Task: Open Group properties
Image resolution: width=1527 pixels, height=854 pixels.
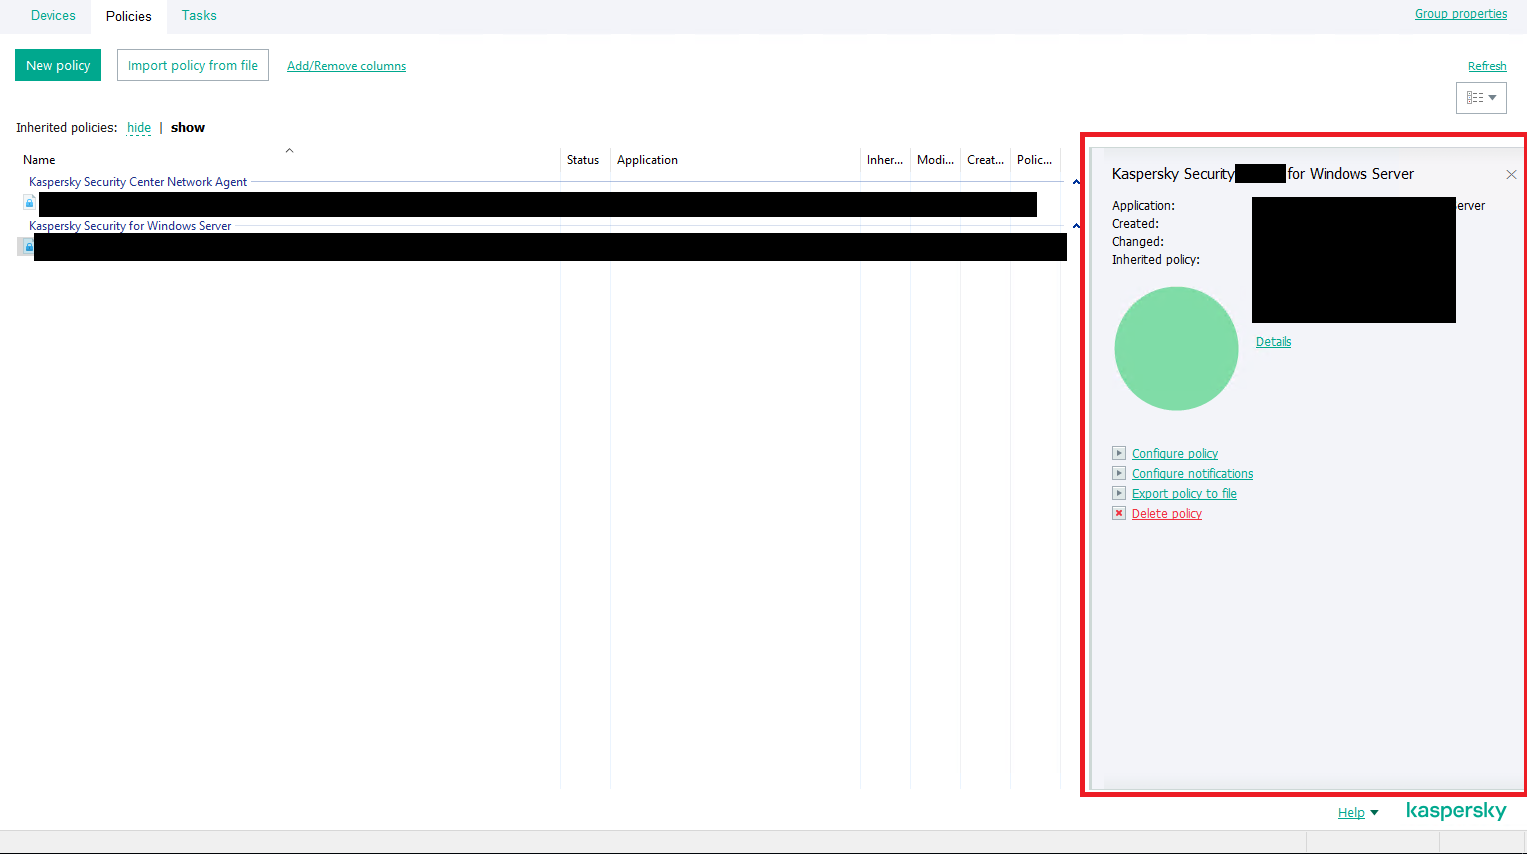Action: click(1461, 14)
